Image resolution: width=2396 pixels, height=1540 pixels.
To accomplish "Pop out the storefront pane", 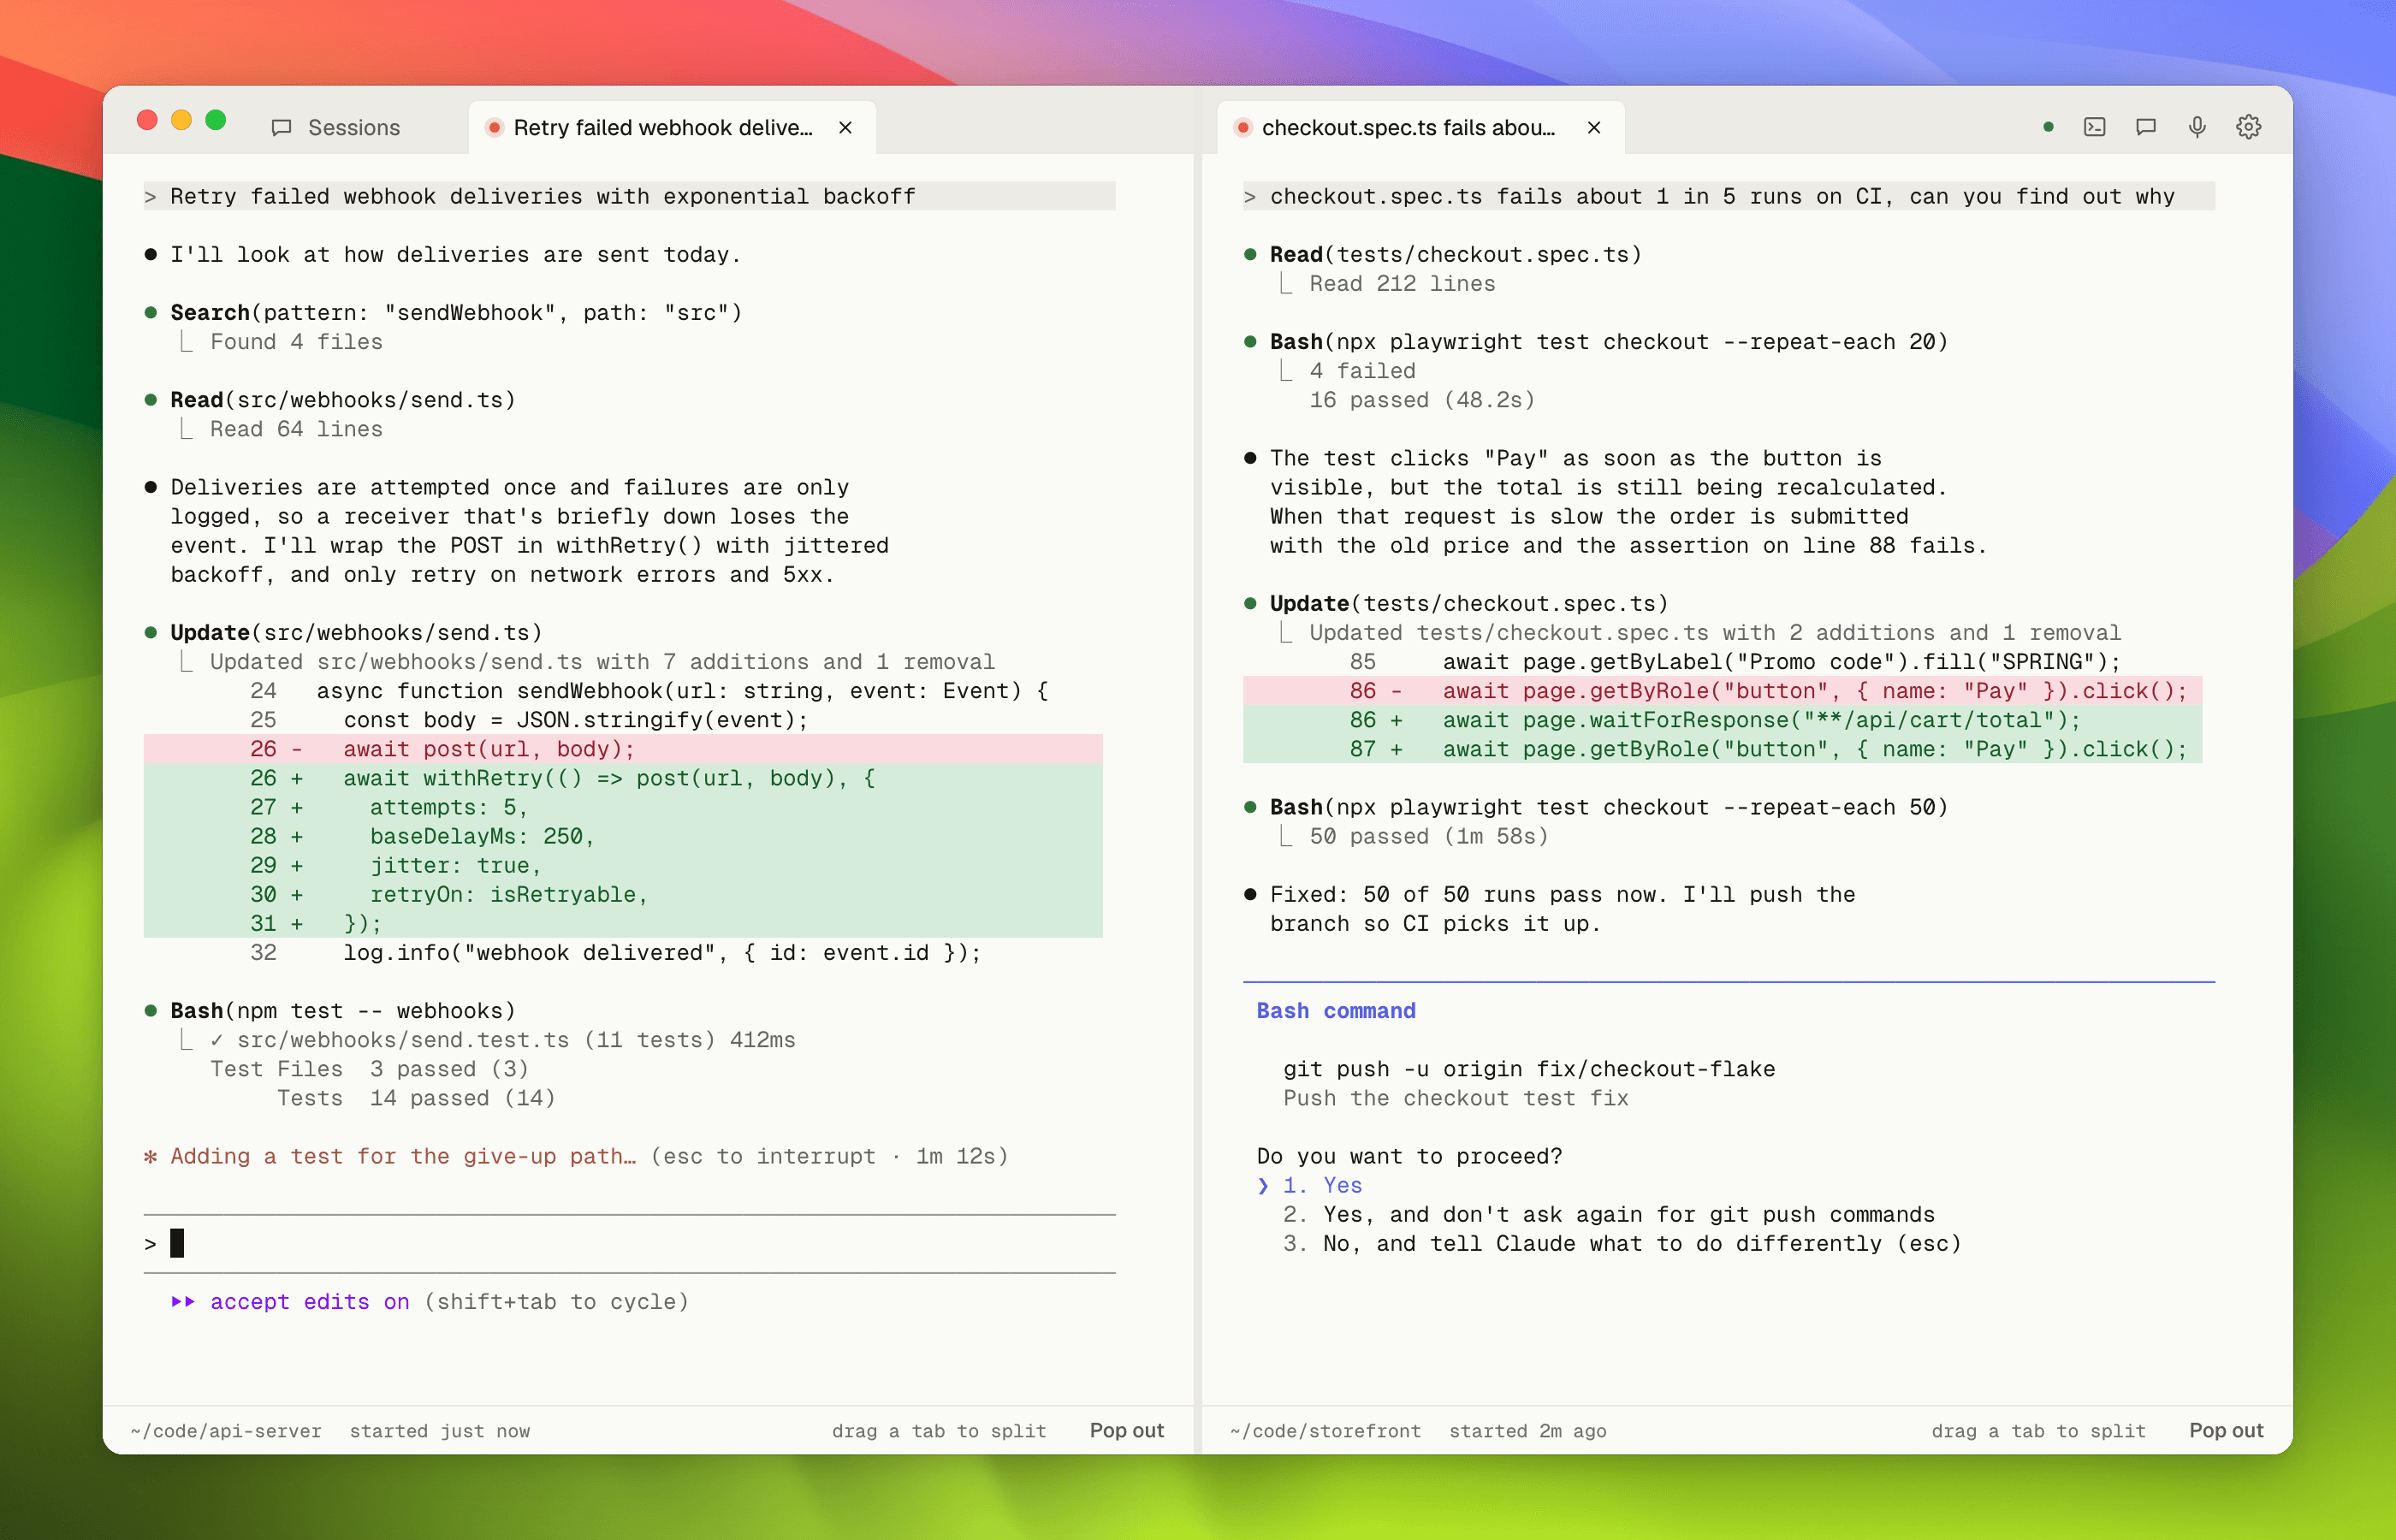I will (2226, 1430).
